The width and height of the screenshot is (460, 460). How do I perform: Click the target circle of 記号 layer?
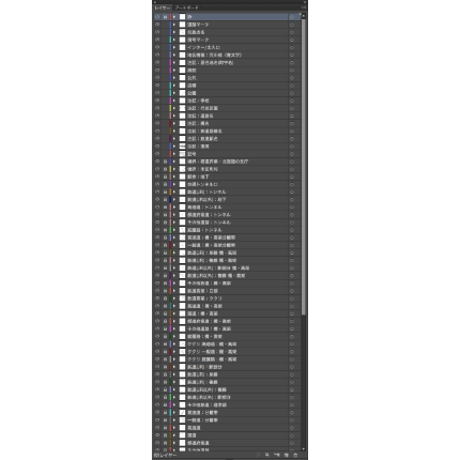click(292, 154)
